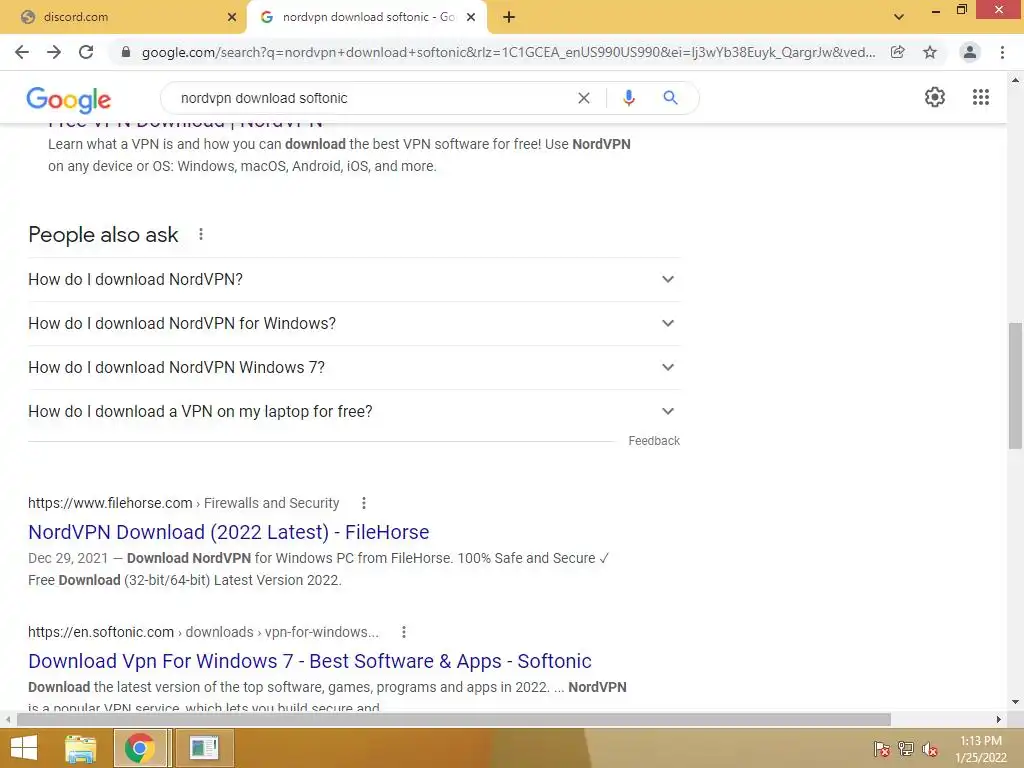Open NordVPN Download FileHorse result
Image resolution: width=1024 pixels, height=768 pixels.
[x=229, y=532]
